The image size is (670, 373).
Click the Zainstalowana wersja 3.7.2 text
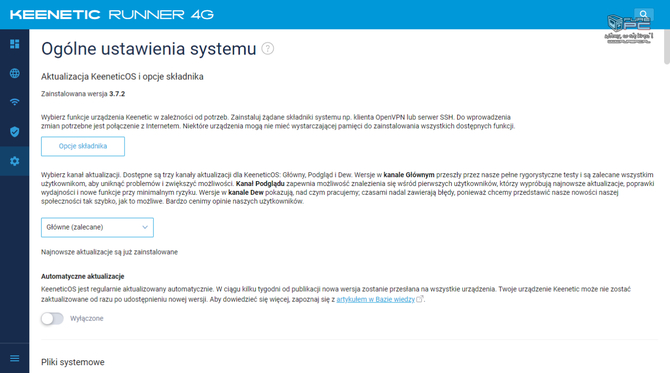coord(83,94)
